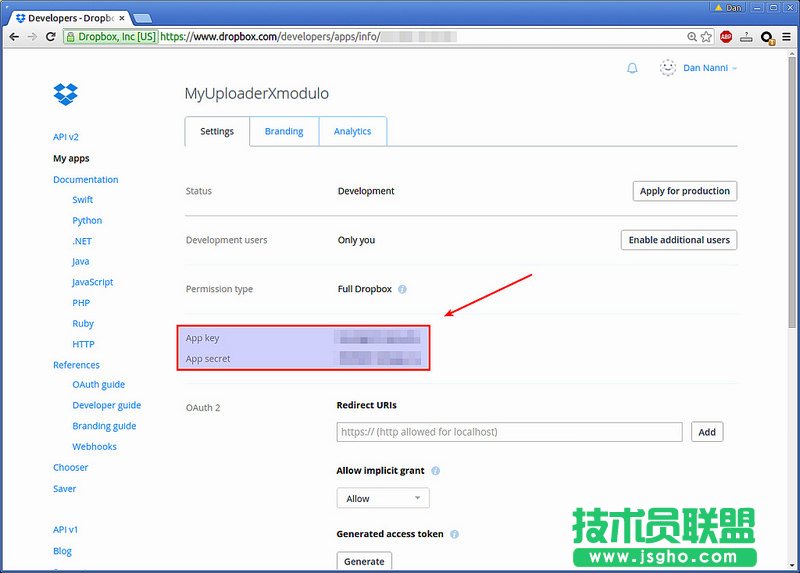This screenshot has height=573, width=800.
Task: Click the Dropbox logo in the sidebar
Action: point(65,94)
